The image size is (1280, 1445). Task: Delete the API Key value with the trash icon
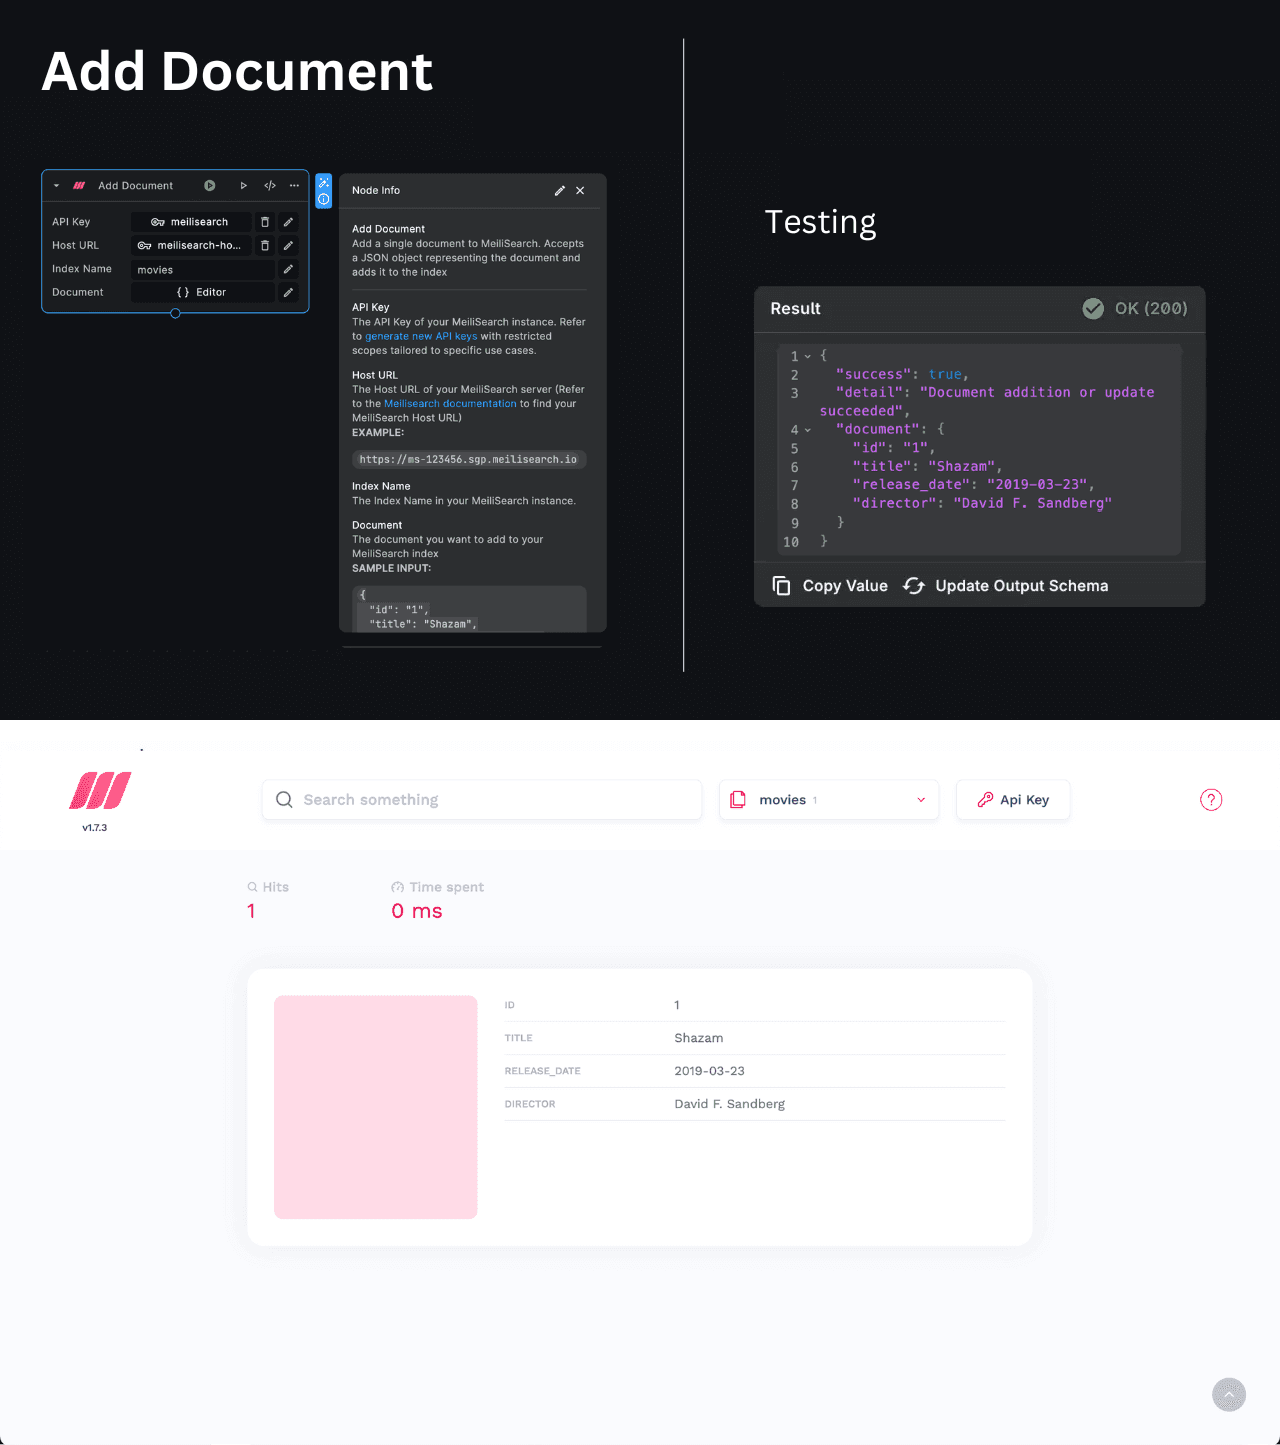265,222
